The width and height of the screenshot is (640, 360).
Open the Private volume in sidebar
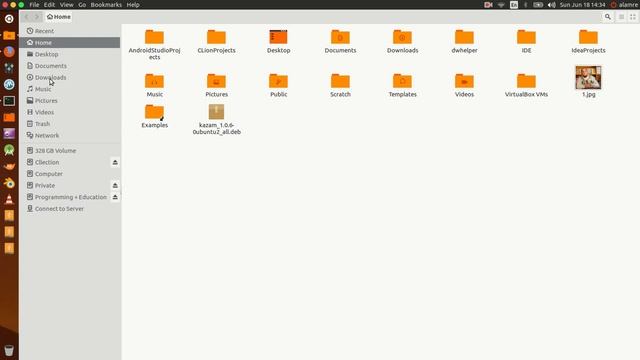65,185
